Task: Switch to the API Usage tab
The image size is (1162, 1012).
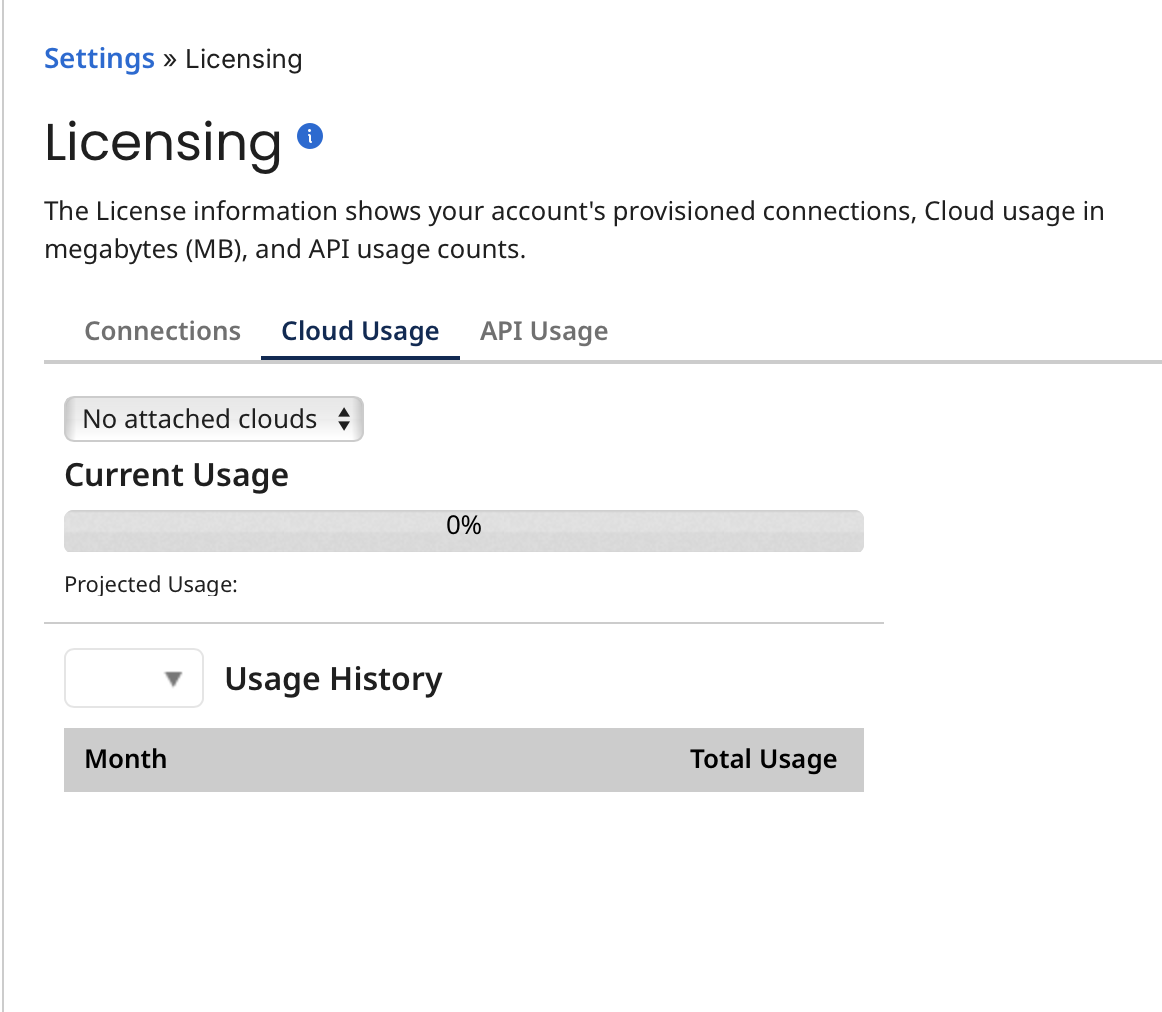Action: (x=544, y=330)
